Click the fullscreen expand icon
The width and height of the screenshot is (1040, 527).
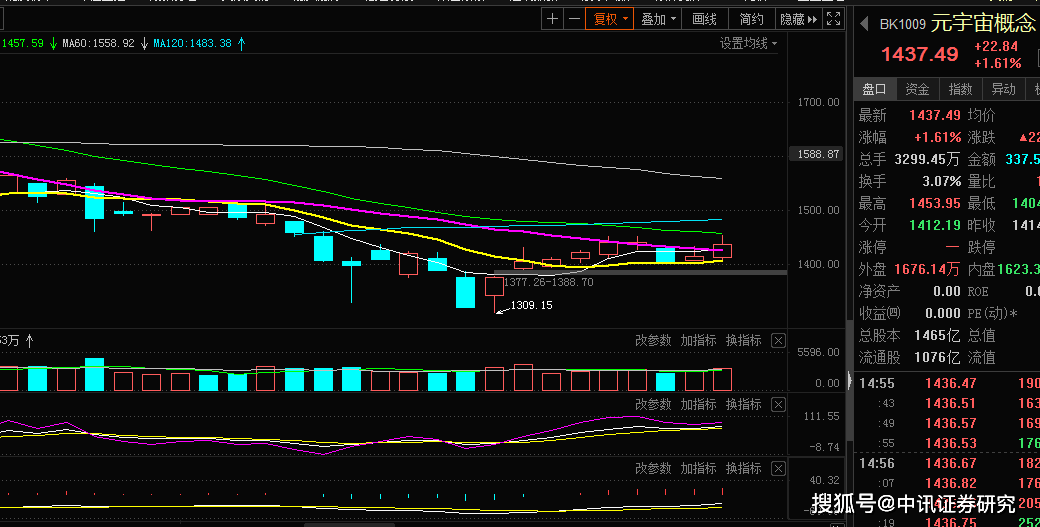coord(833,19)
